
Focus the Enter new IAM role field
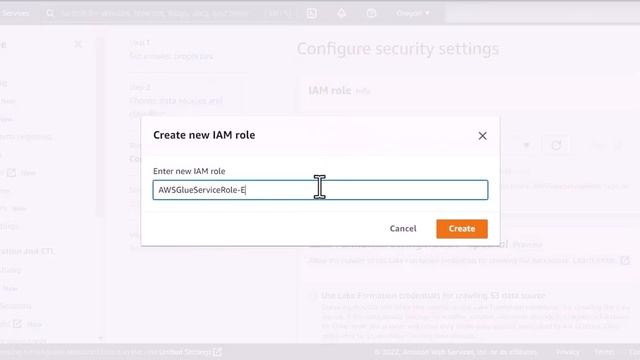(320, 190)
